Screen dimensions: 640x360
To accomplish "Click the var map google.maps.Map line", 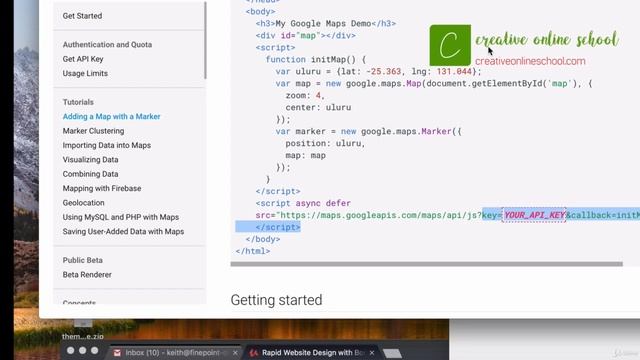I will (x=434, y=84).
